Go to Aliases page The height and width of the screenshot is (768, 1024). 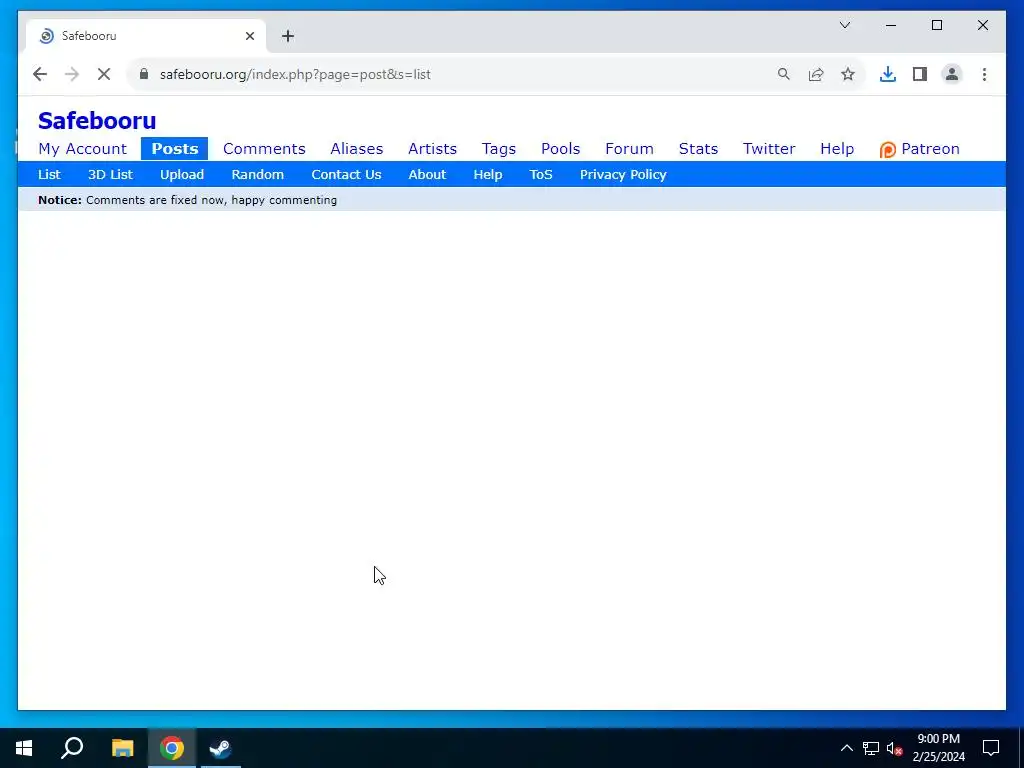357,149
